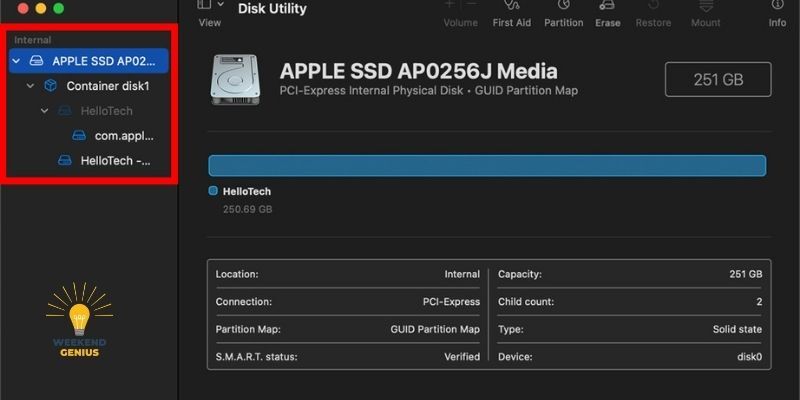Click the Disk Utility window title

click(272, 9)
